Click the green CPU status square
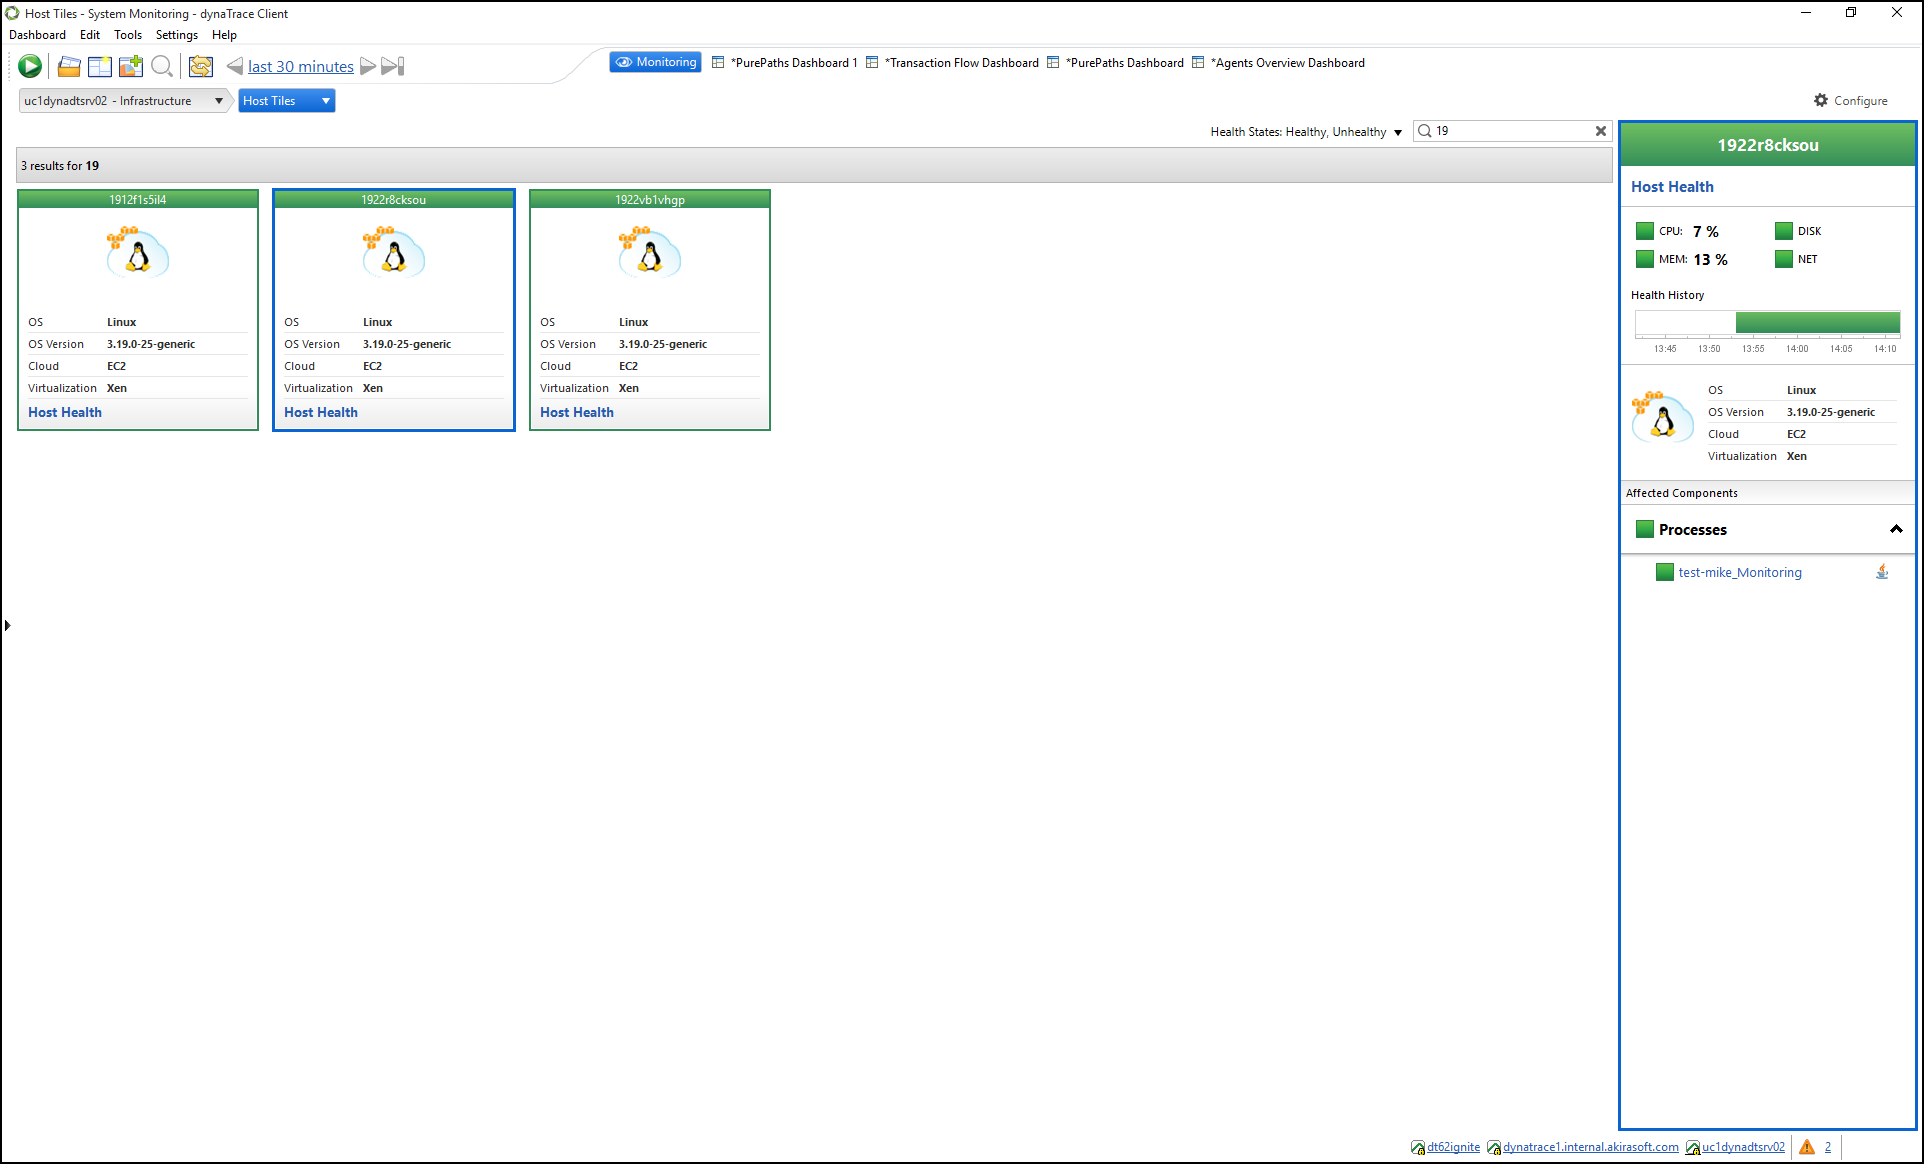The height and width of the screenshot is (1164, 1924). [1645, 231]
